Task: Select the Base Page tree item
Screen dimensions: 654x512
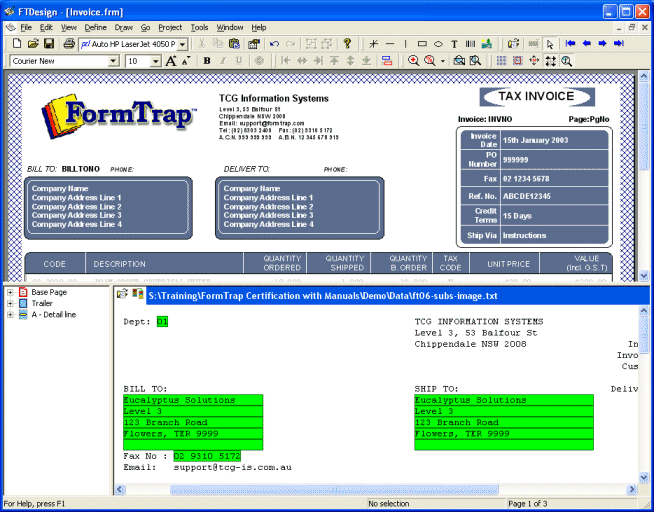Action: coord(49,292)
